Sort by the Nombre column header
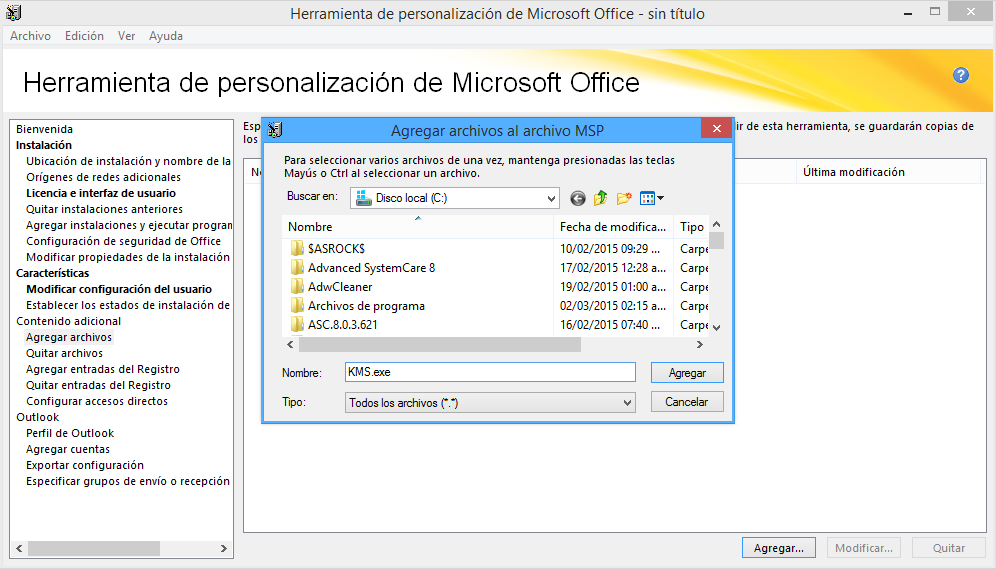This screenshot has height=569, width=996. click(418, 227)
